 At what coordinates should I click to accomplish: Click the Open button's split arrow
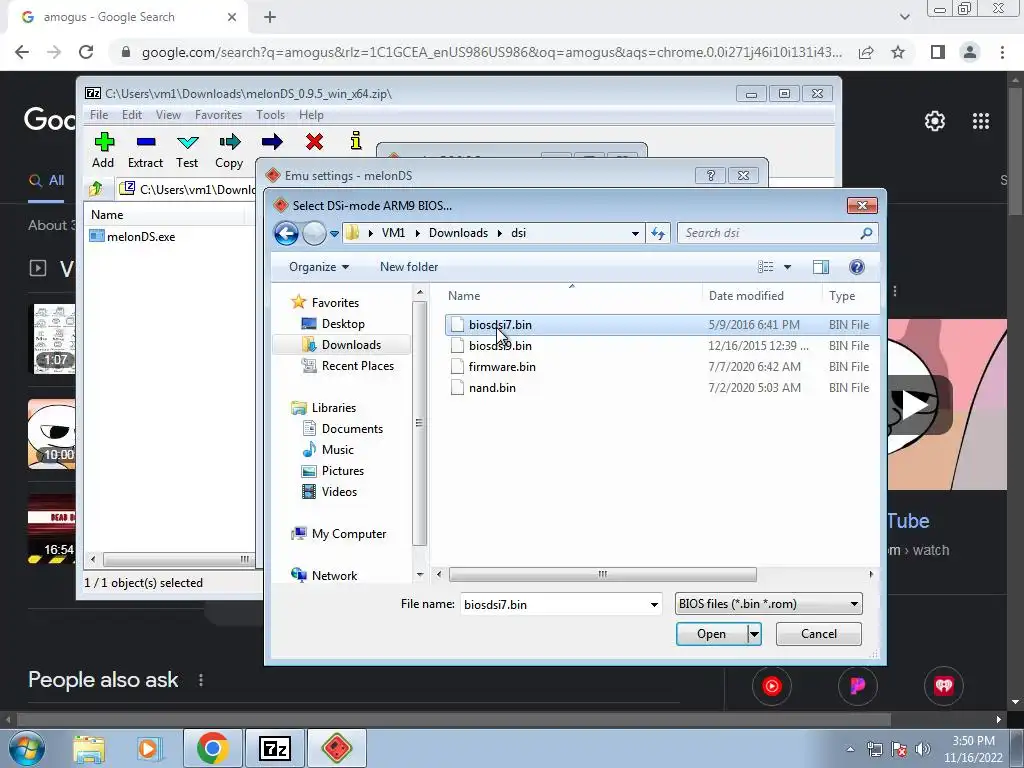(x=754, y=633)
